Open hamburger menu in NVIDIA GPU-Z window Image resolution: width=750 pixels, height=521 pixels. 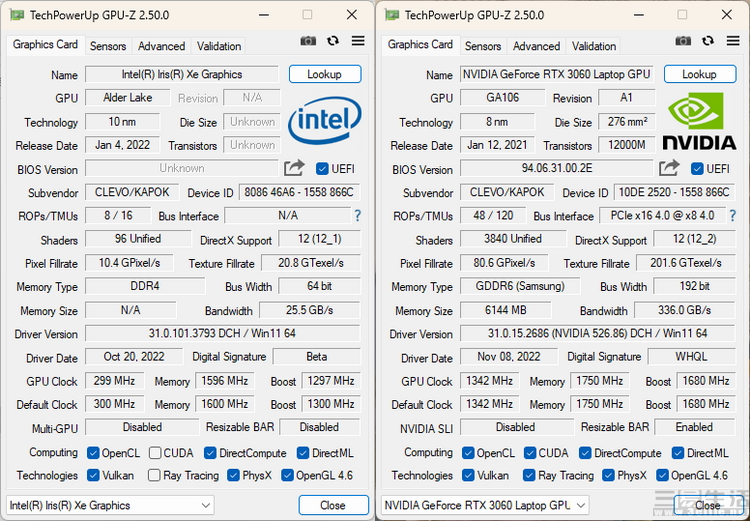[733, 41]
